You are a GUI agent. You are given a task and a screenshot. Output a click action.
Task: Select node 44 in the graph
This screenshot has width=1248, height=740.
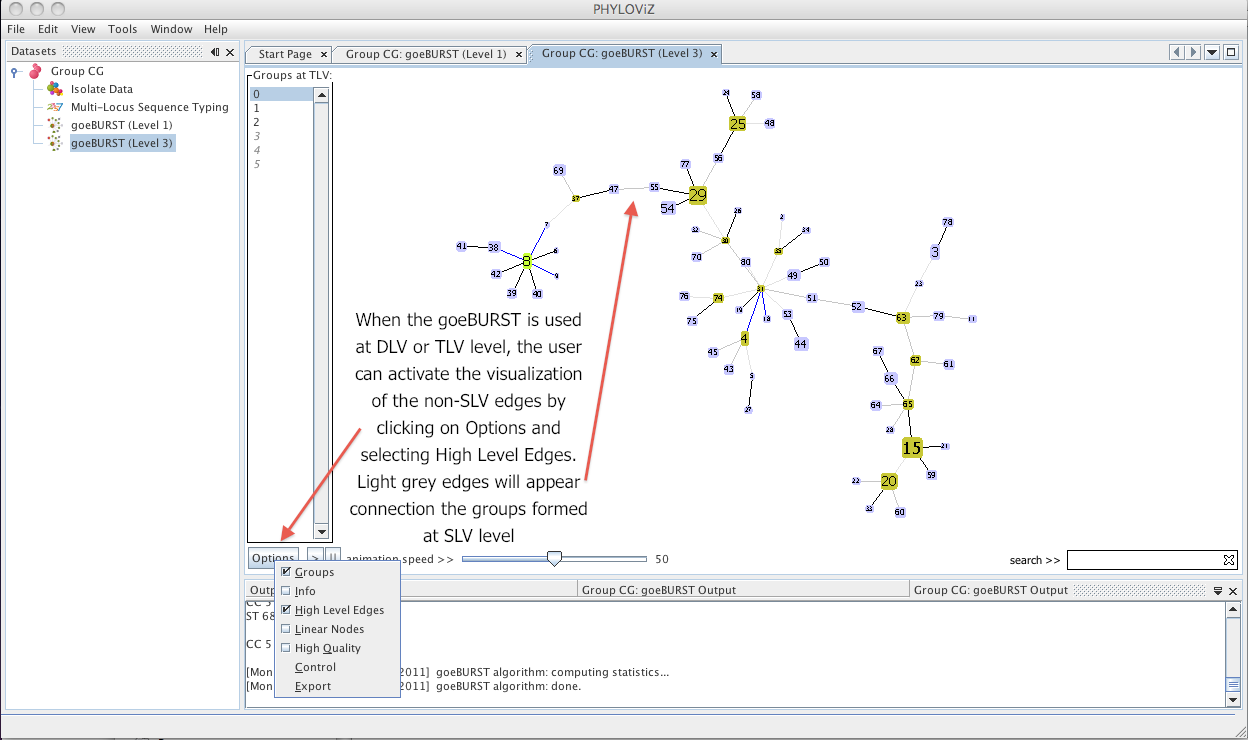pos(800,343)
